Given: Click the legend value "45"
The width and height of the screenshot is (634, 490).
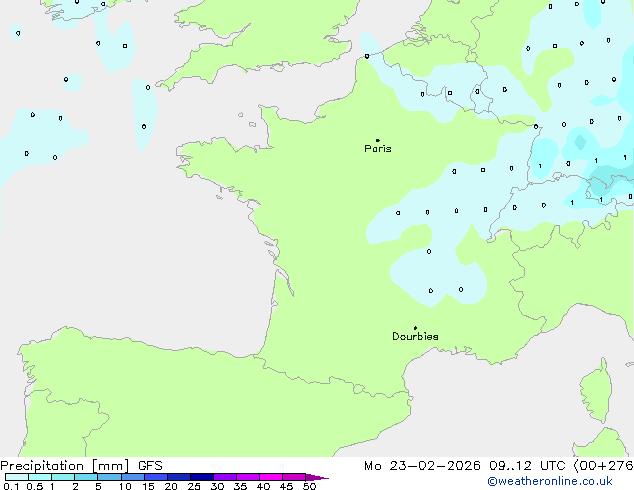Looking at the screenshot, I should [286, 486].
